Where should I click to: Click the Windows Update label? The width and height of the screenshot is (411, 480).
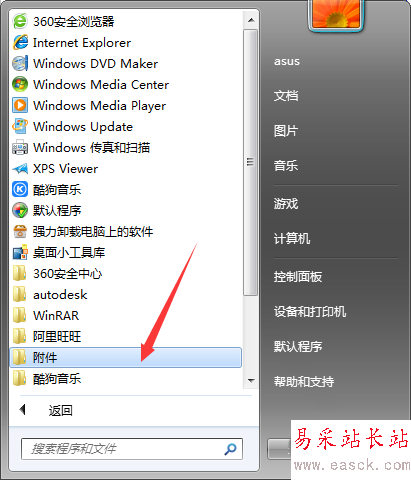coord(83,127)
